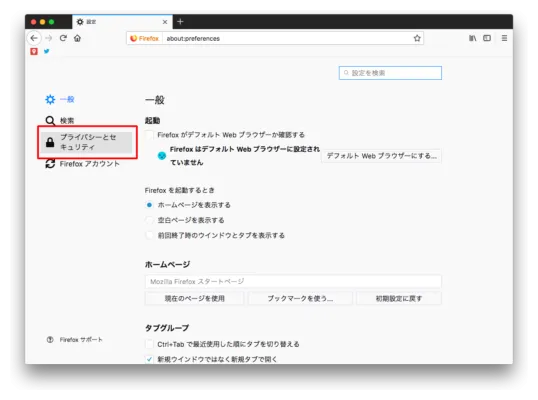Click the 設定を検索 search field
The width and height of the screenshot is (538, 400).
390,73
